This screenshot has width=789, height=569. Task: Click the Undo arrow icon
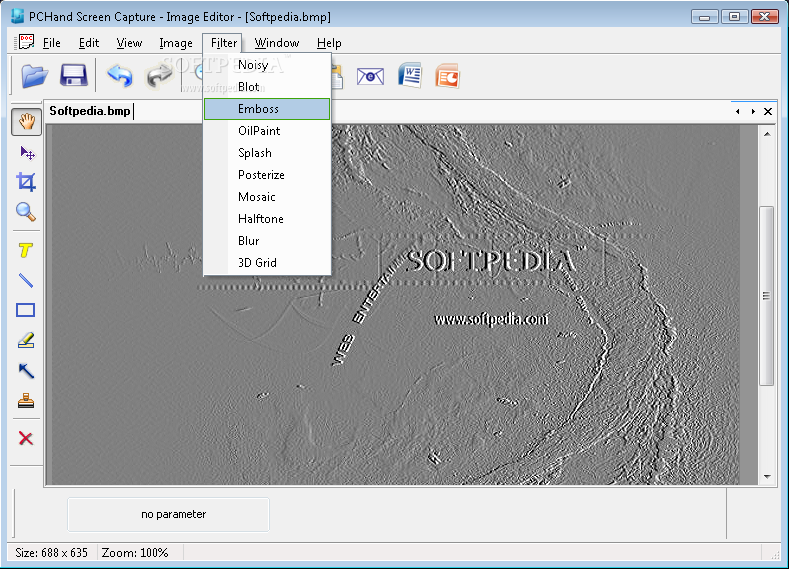coord(120,76)
